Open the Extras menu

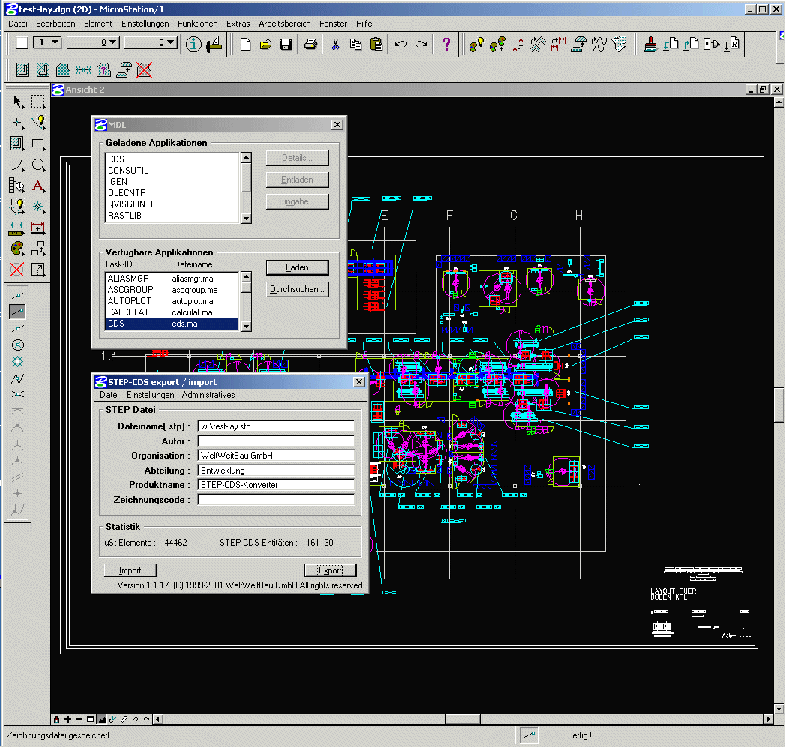tap(238, 24)
